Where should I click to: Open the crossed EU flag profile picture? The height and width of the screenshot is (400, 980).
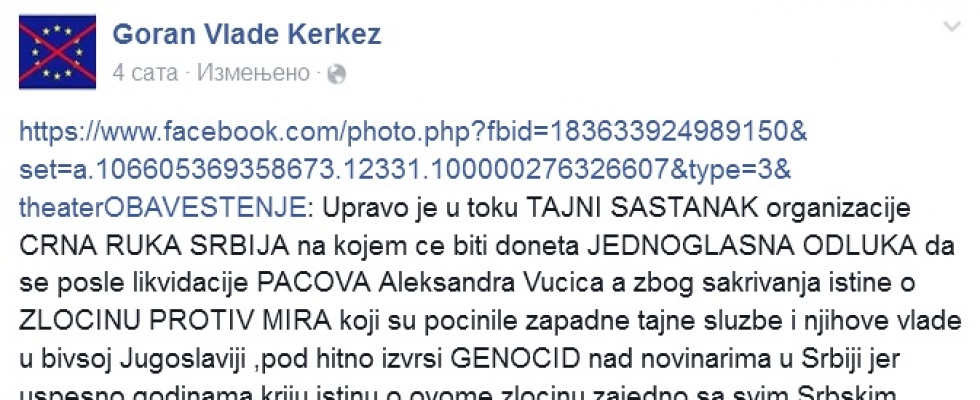tap(58, 52)
